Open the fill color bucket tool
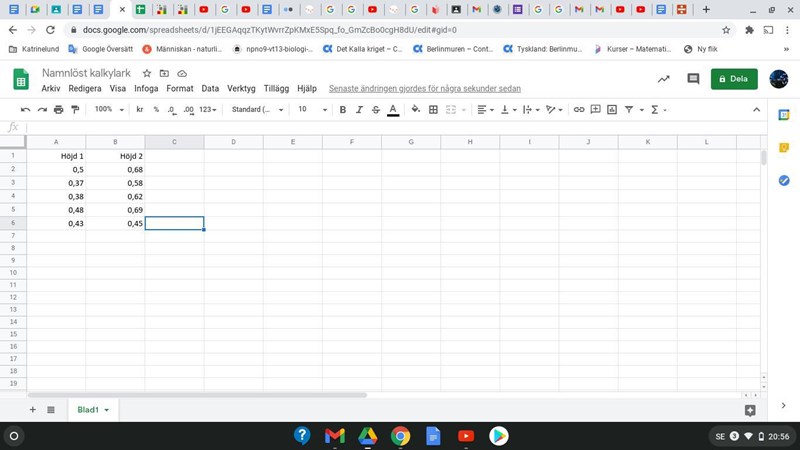The width and height of the screenshot is (800, 450). 415,109
